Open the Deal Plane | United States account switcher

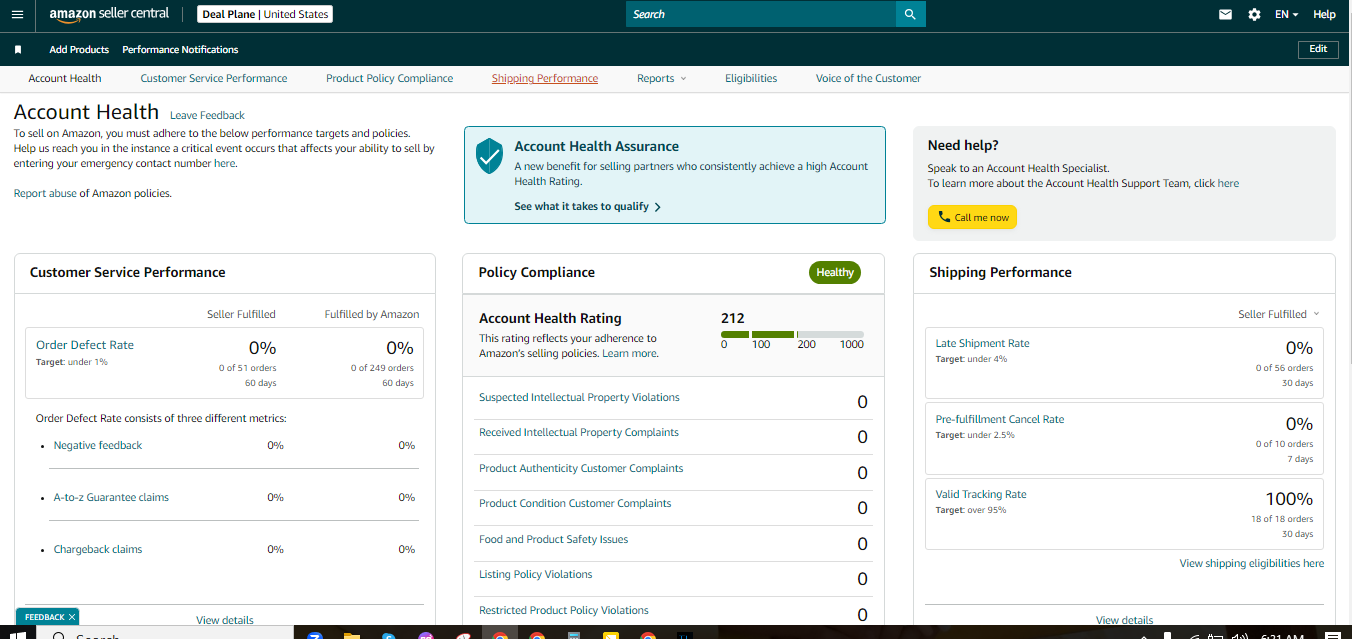[265, 14]
